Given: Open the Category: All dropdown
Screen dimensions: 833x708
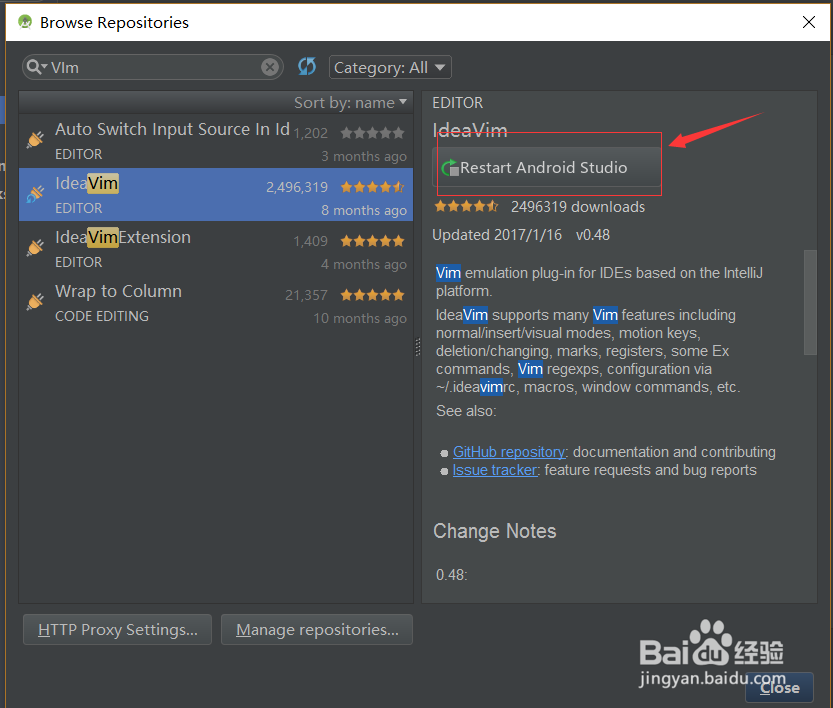Looking at the screenshot, I should pyautogui.click(x=390, y=67).
